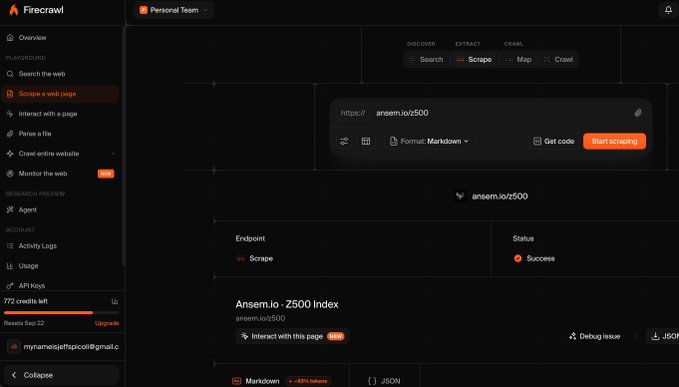
Task: Switch to the Search endpoint tab
Action: [427, 60]
